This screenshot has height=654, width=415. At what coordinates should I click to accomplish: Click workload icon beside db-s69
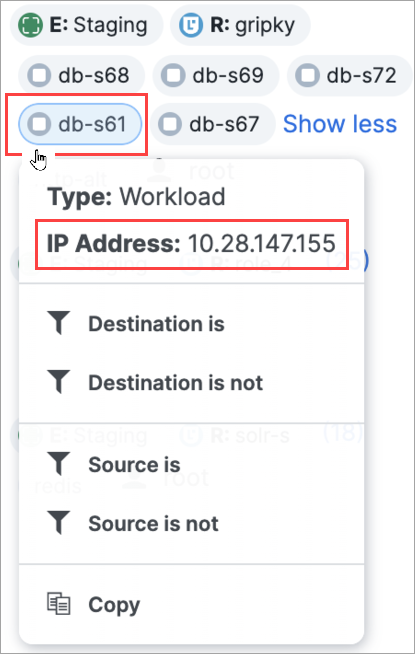coord(174,75)
